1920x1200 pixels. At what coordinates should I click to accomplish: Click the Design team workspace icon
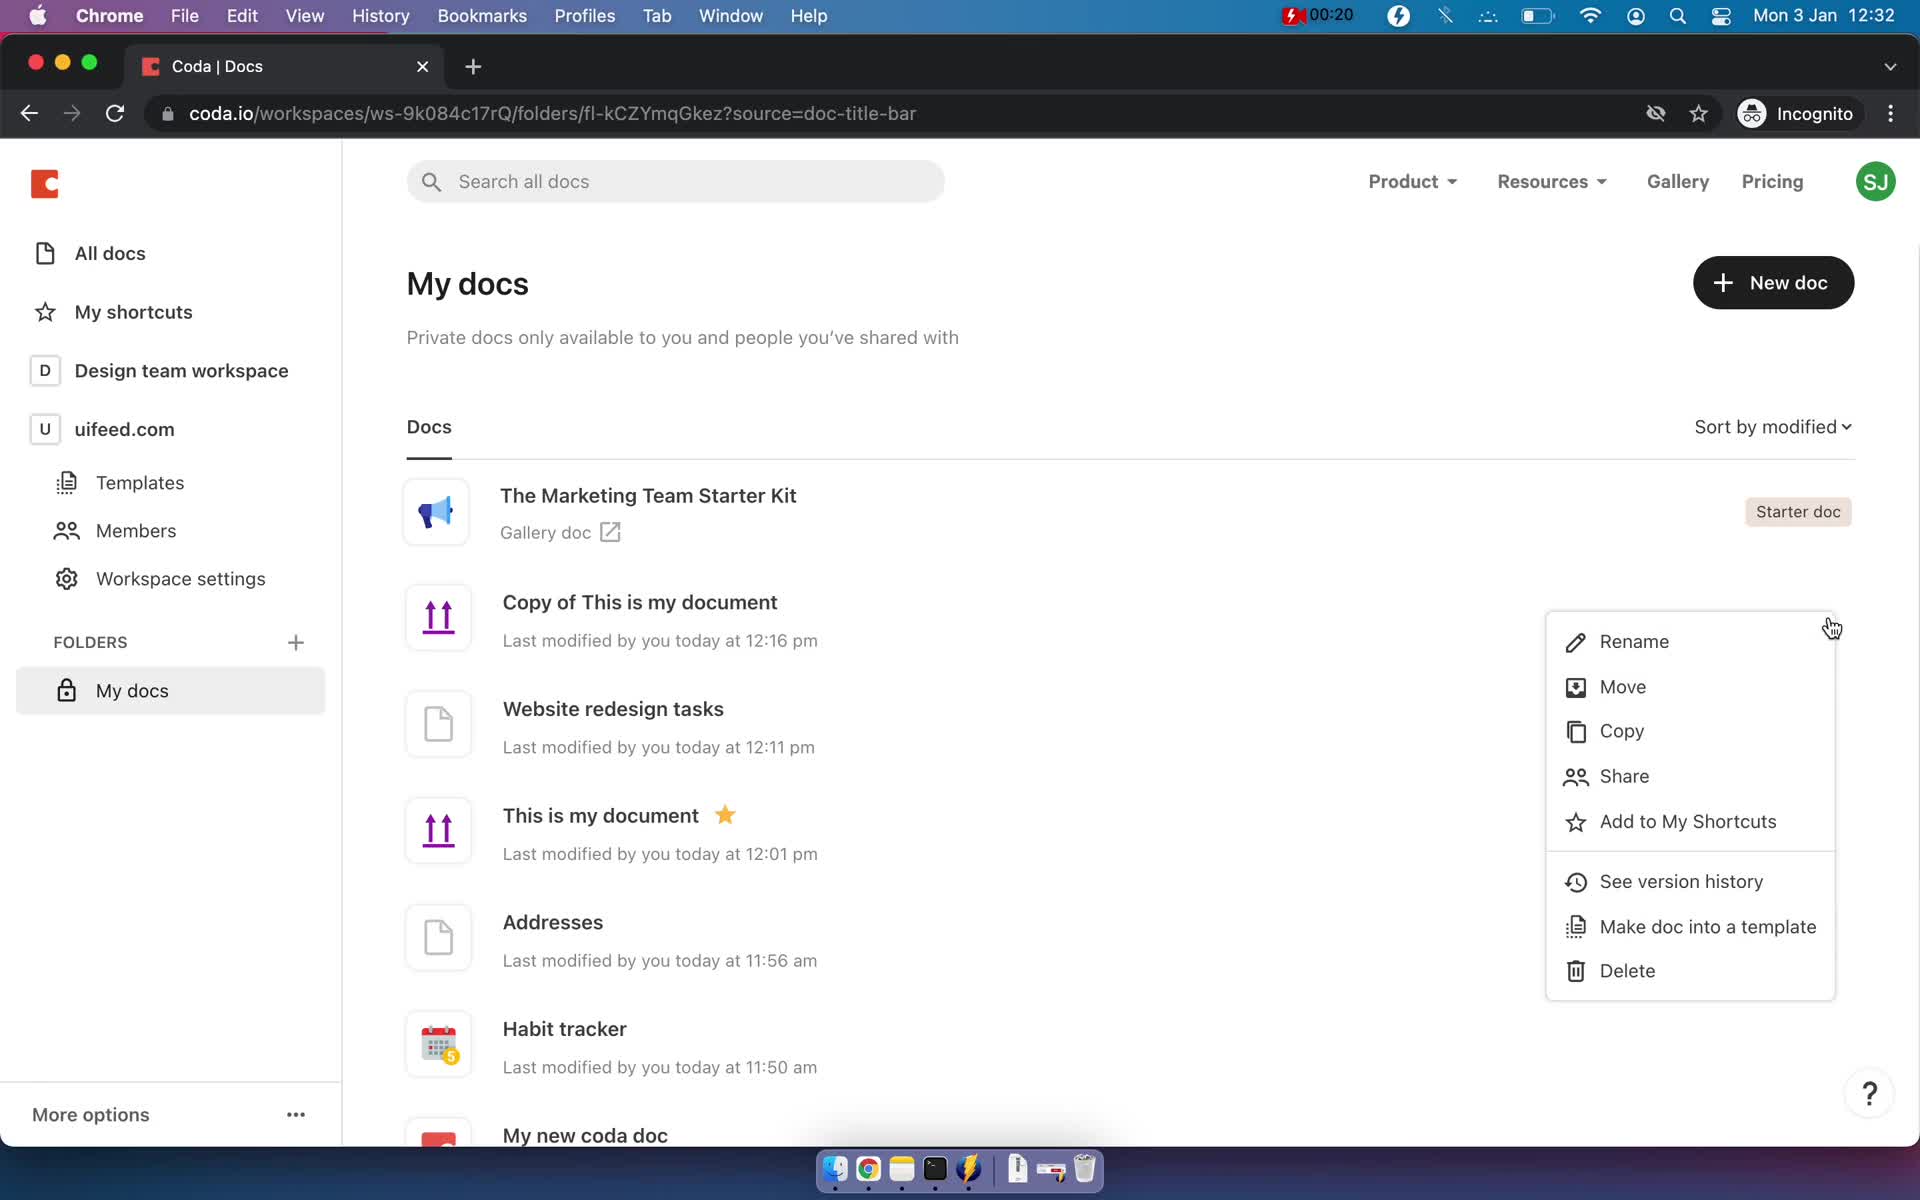[44, 371]
